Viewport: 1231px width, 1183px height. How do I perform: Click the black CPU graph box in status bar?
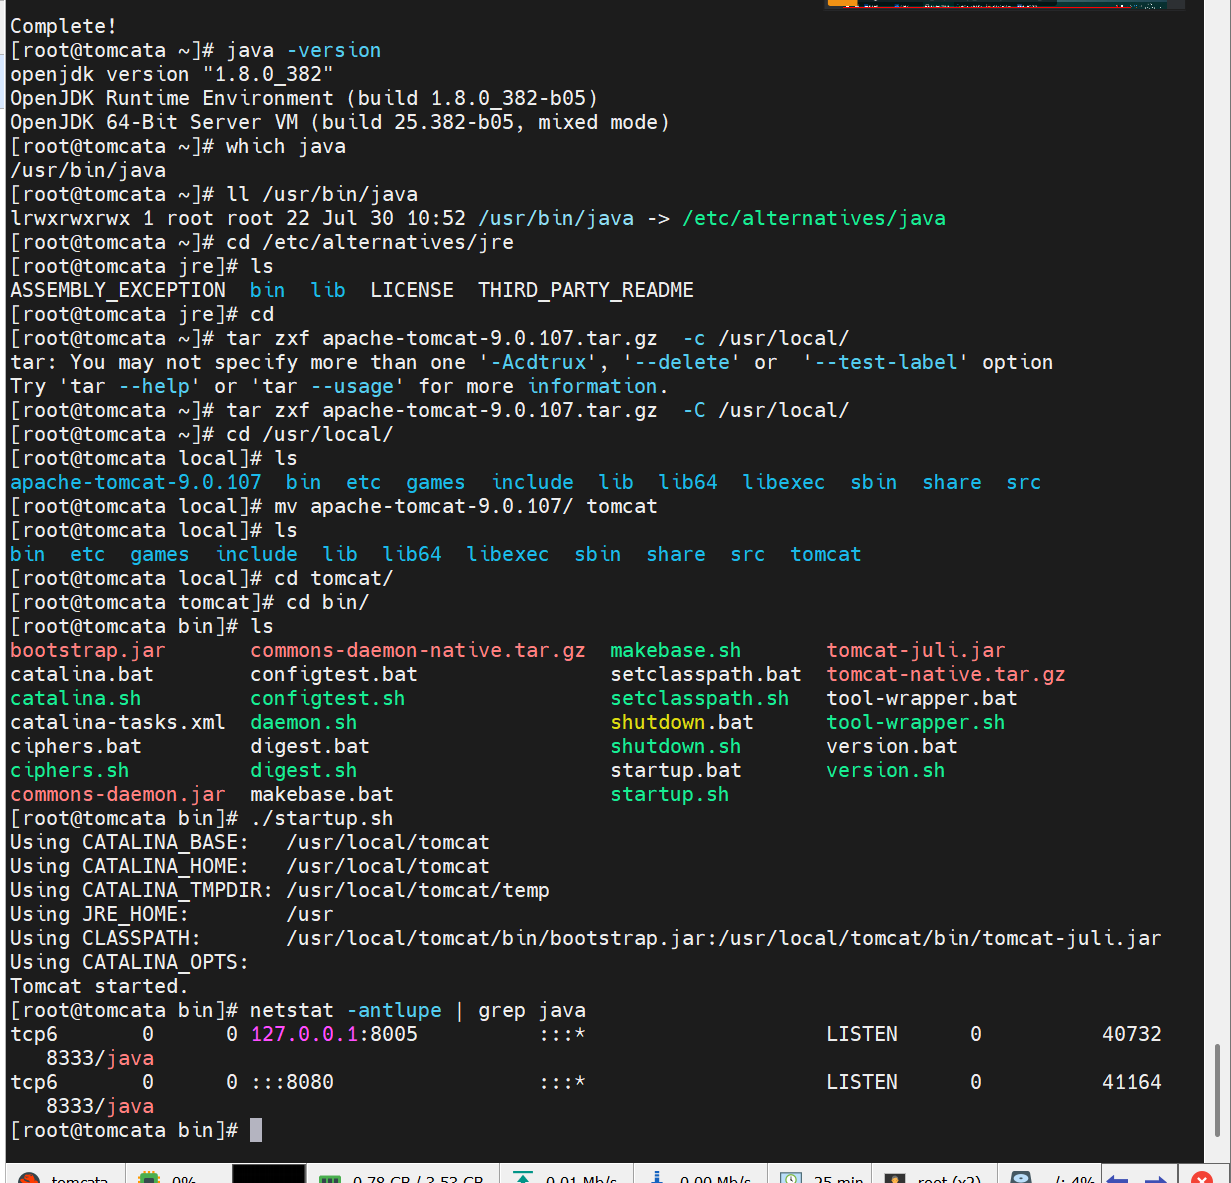pyautogui.click(x=269, y=1174)
